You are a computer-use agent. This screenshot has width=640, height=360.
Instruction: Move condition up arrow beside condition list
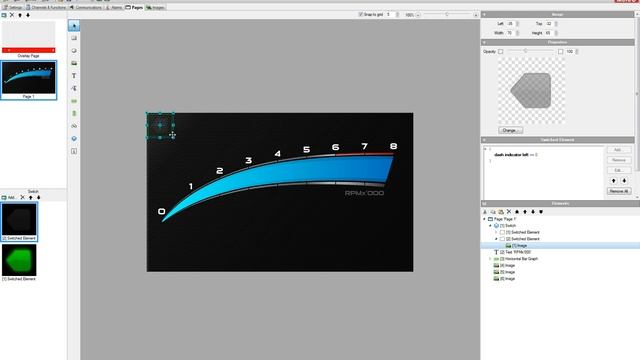click(613, 180)
